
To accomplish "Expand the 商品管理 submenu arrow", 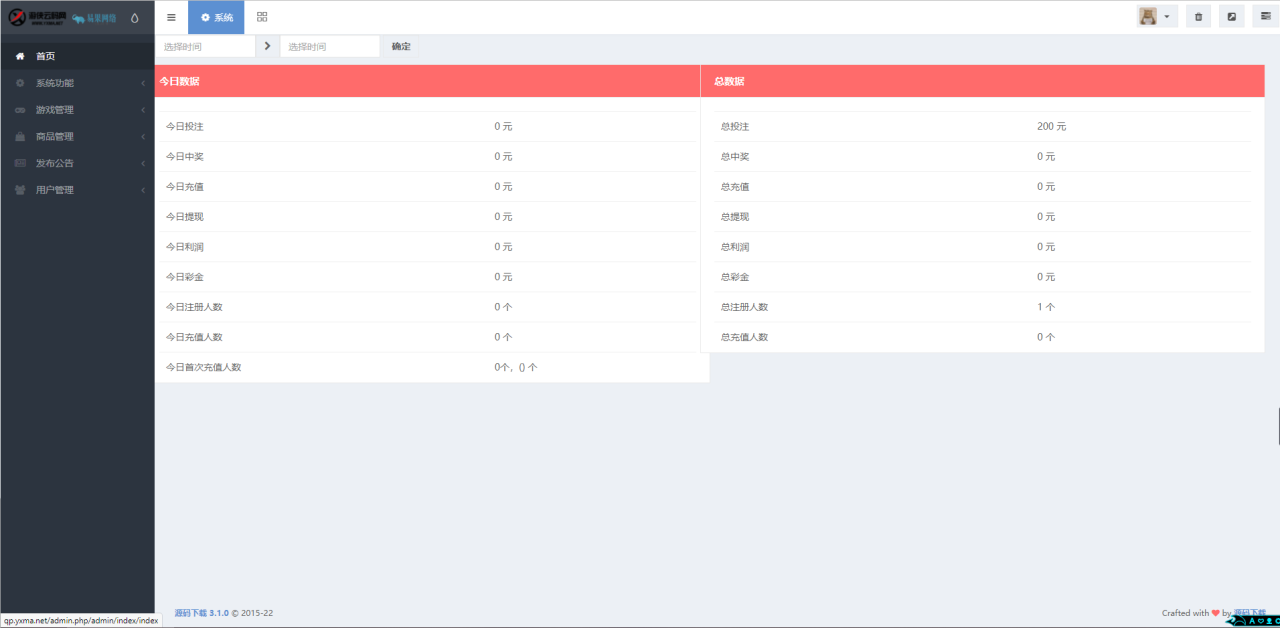I will click(143, 136).
